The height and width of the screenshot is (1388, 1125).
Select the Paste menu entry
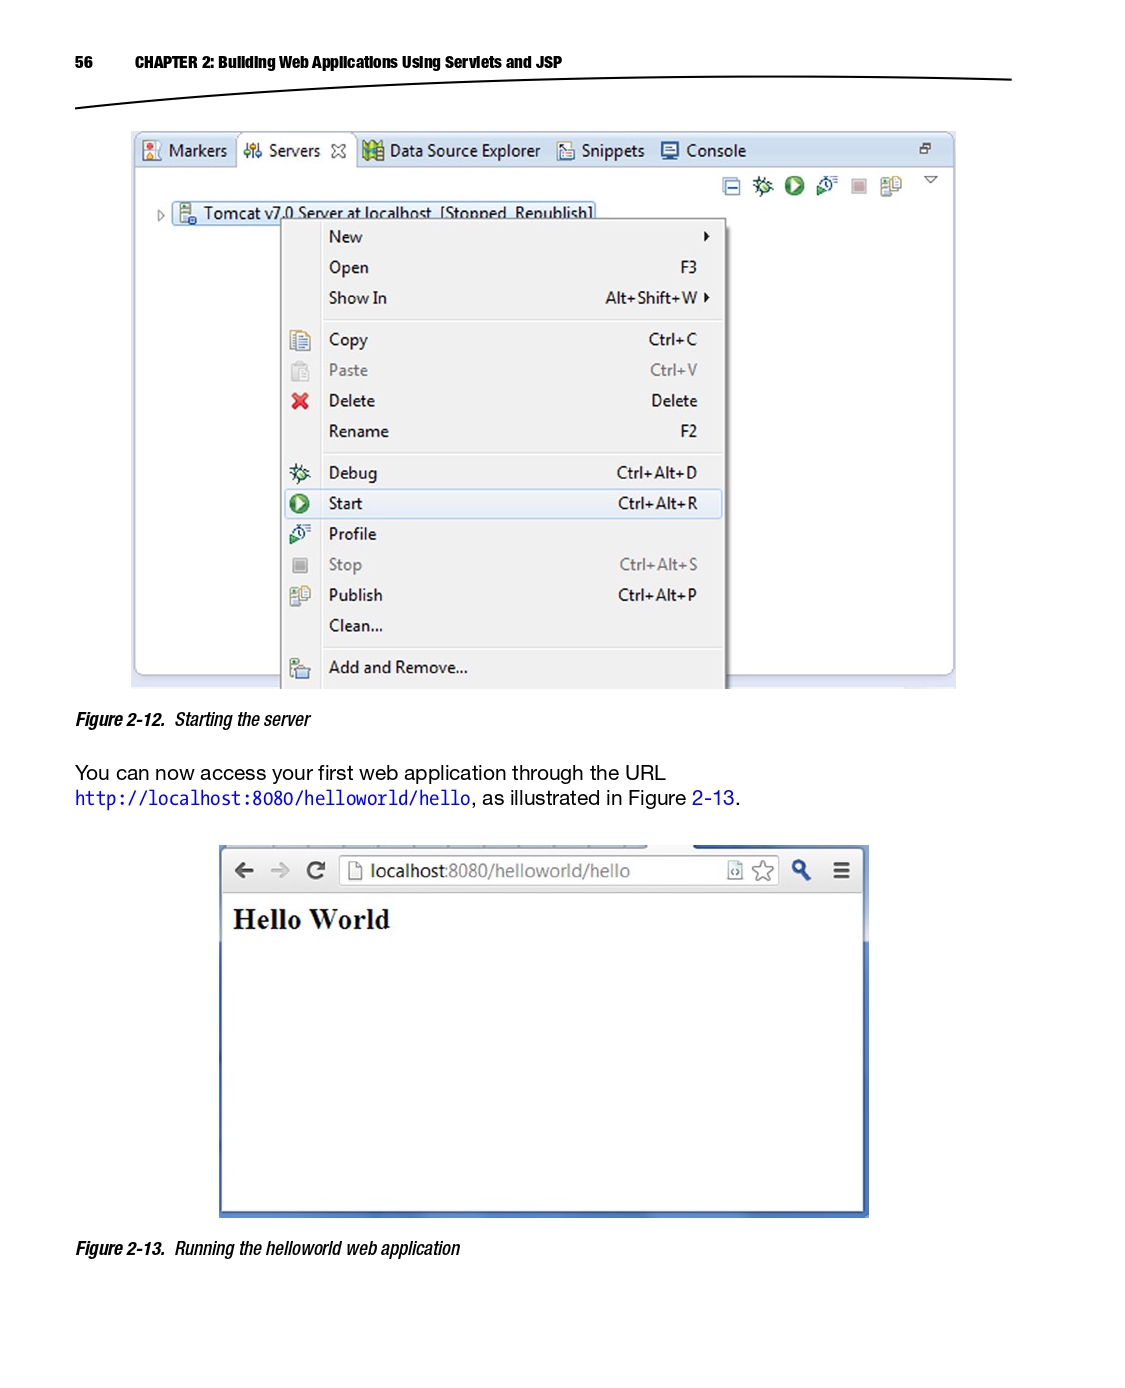[503, 370]
